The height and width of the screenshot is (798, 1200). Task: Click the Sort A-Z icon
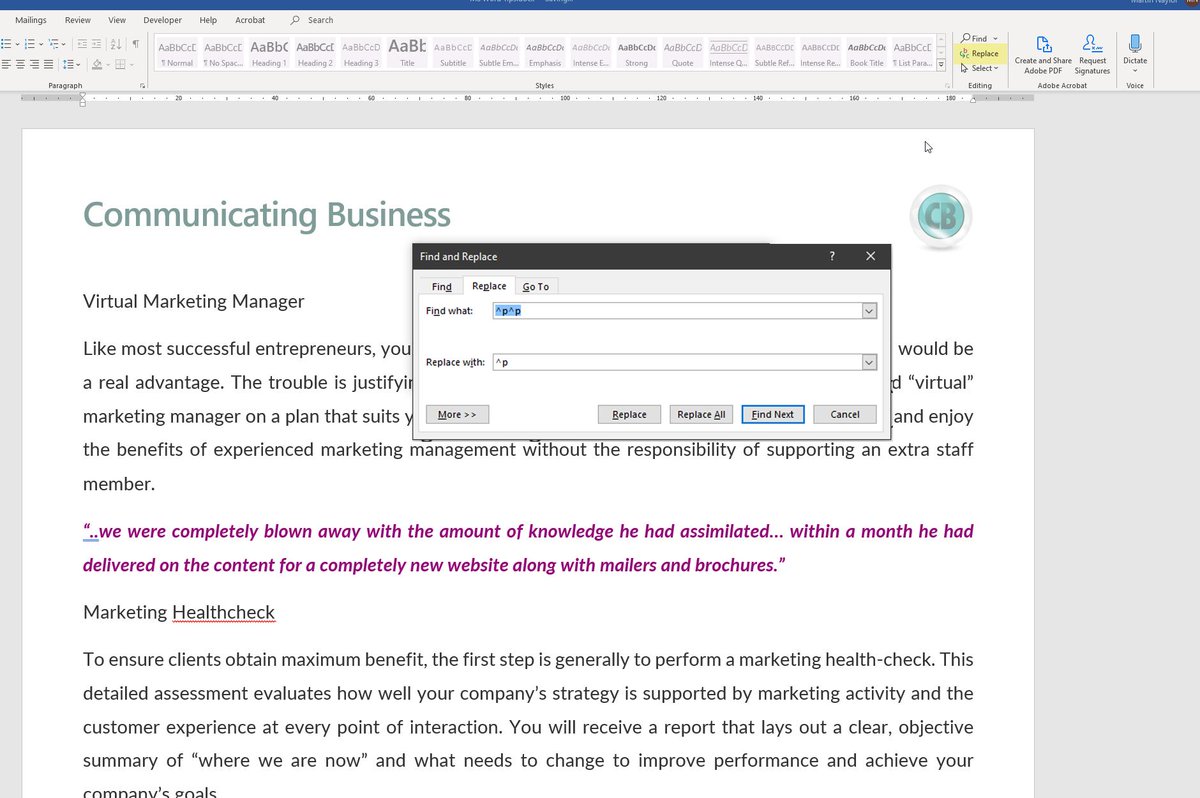click(x=116, y=44)
